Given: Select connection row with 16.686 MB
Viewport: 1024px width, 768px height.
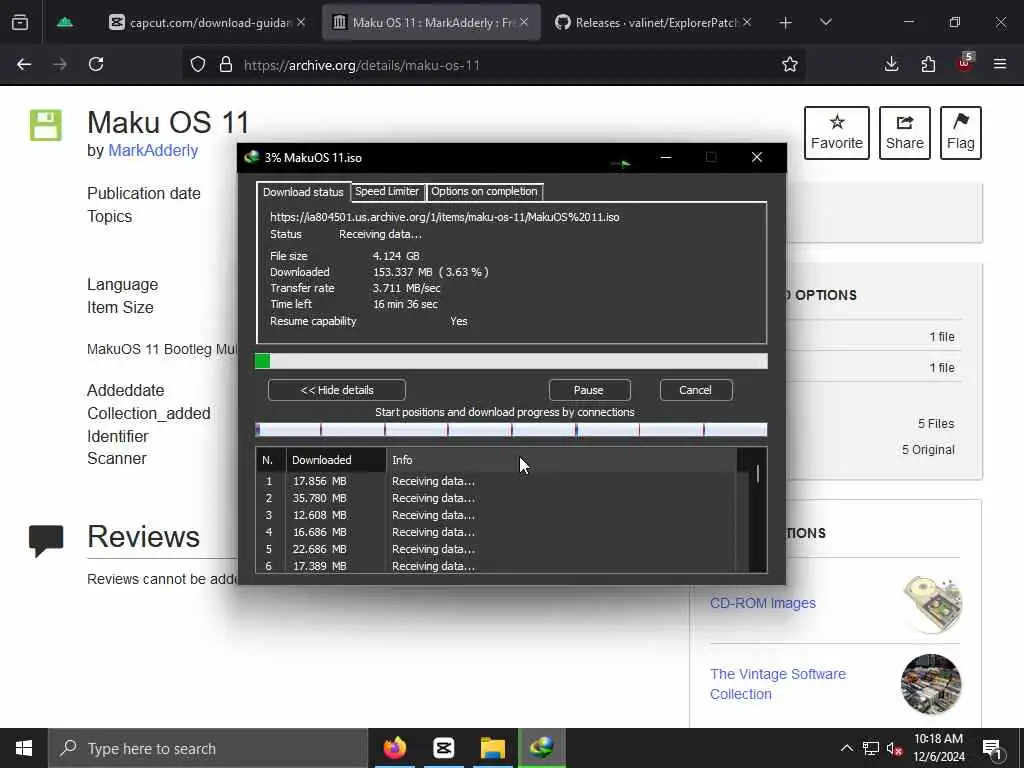Looking at the screenshot, I should 496,532.
